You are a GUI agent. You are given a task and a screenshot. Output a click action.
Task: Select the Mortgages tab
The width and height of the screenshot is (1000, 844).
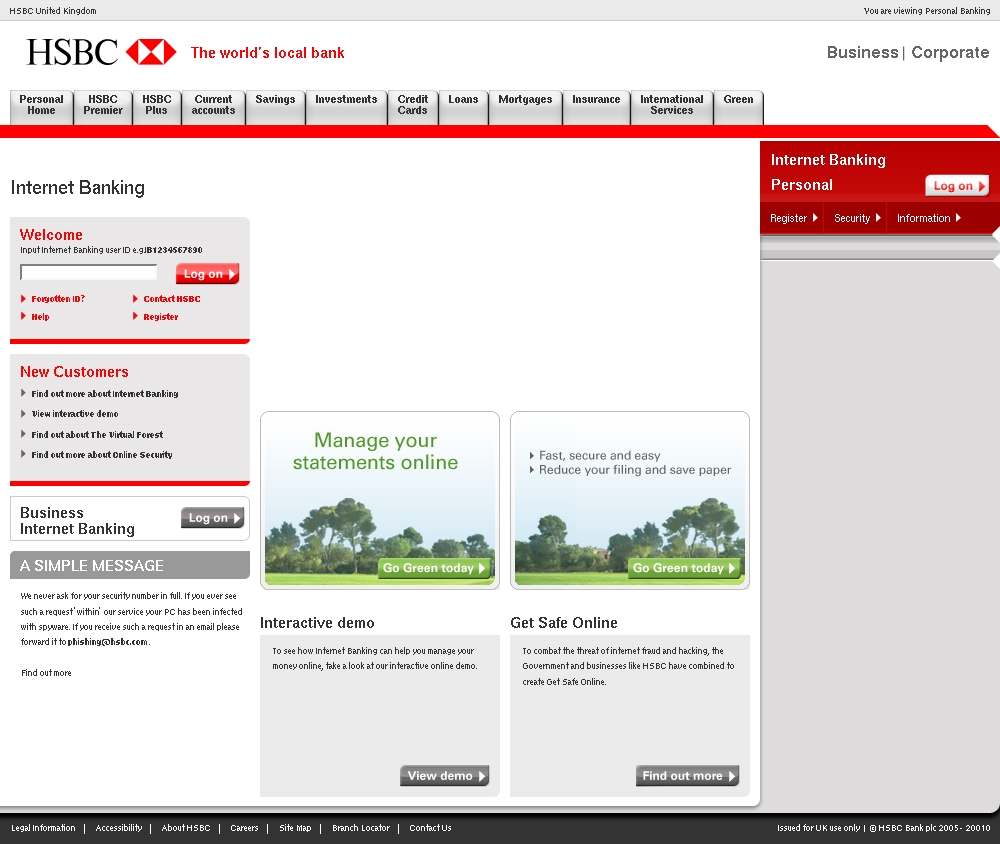pyautogui.click(x=526, y=107)
